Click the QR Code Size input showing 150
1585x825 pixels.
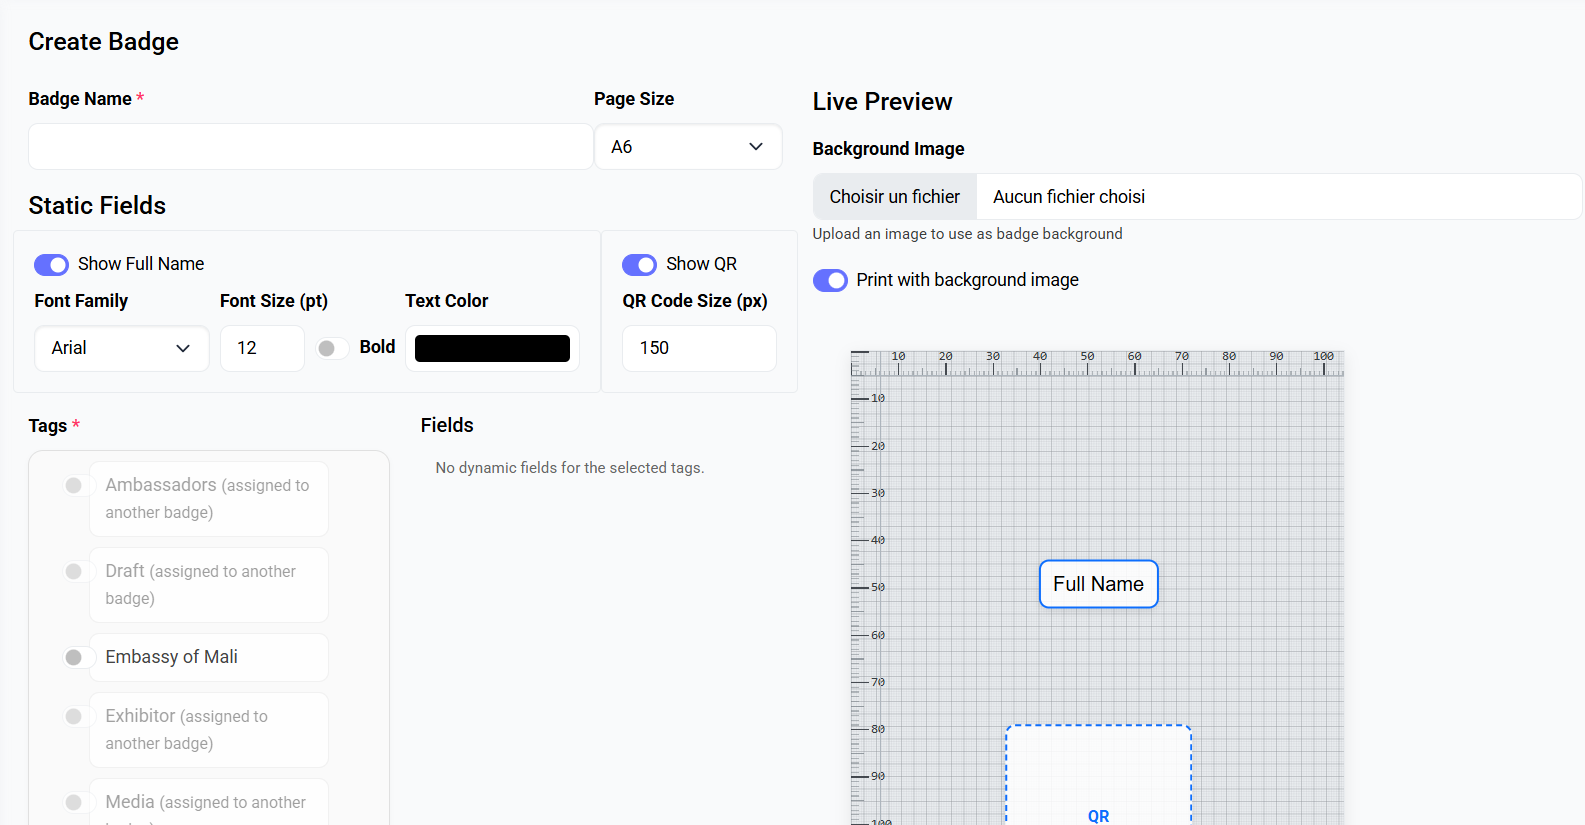tap(698, 348)
